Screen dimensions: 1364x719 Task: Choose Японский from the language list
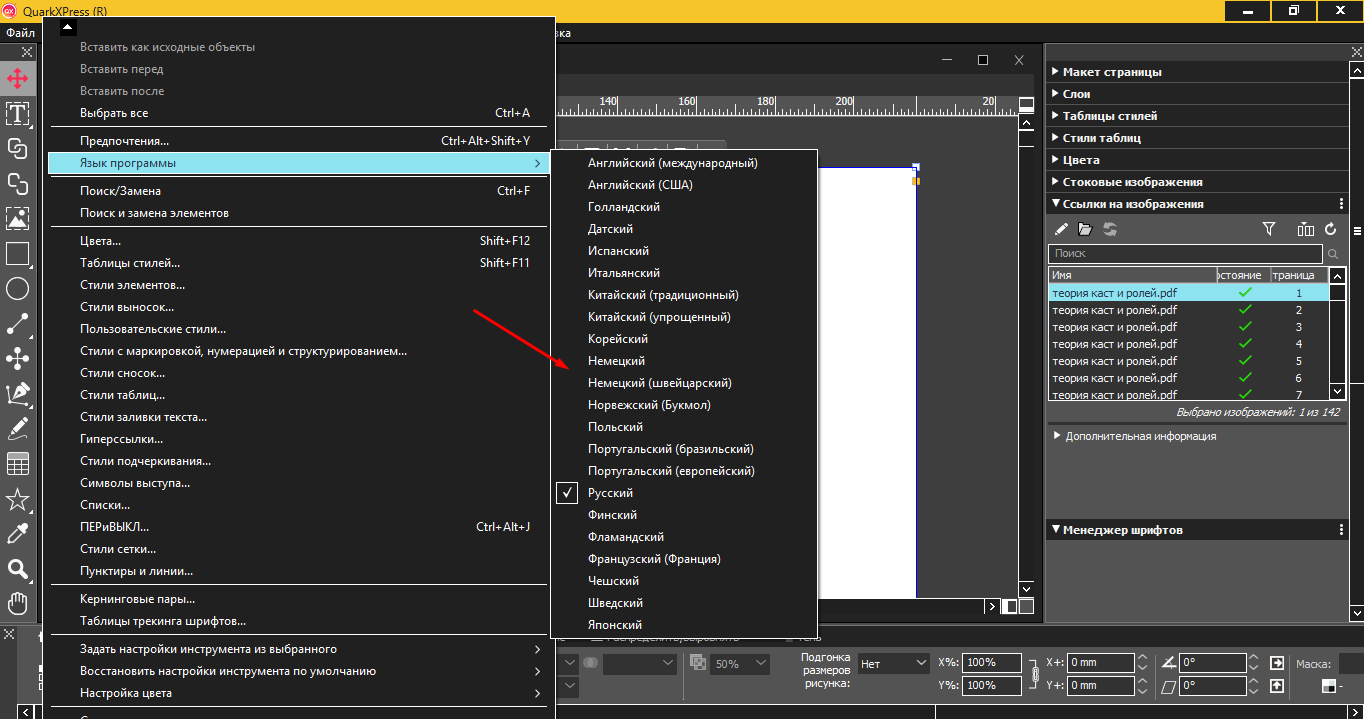click(684, 625)
